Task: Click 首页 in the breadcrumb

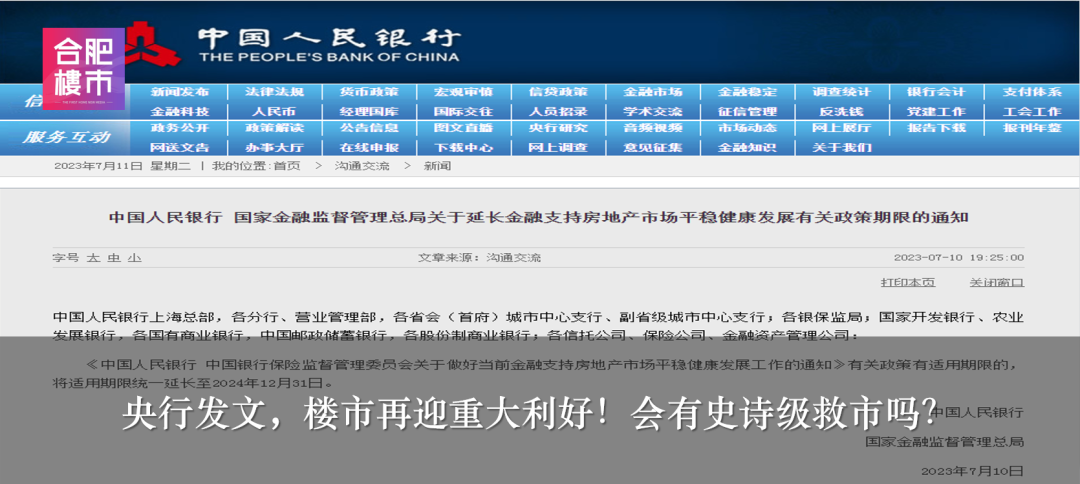Action: click(287, 166)
